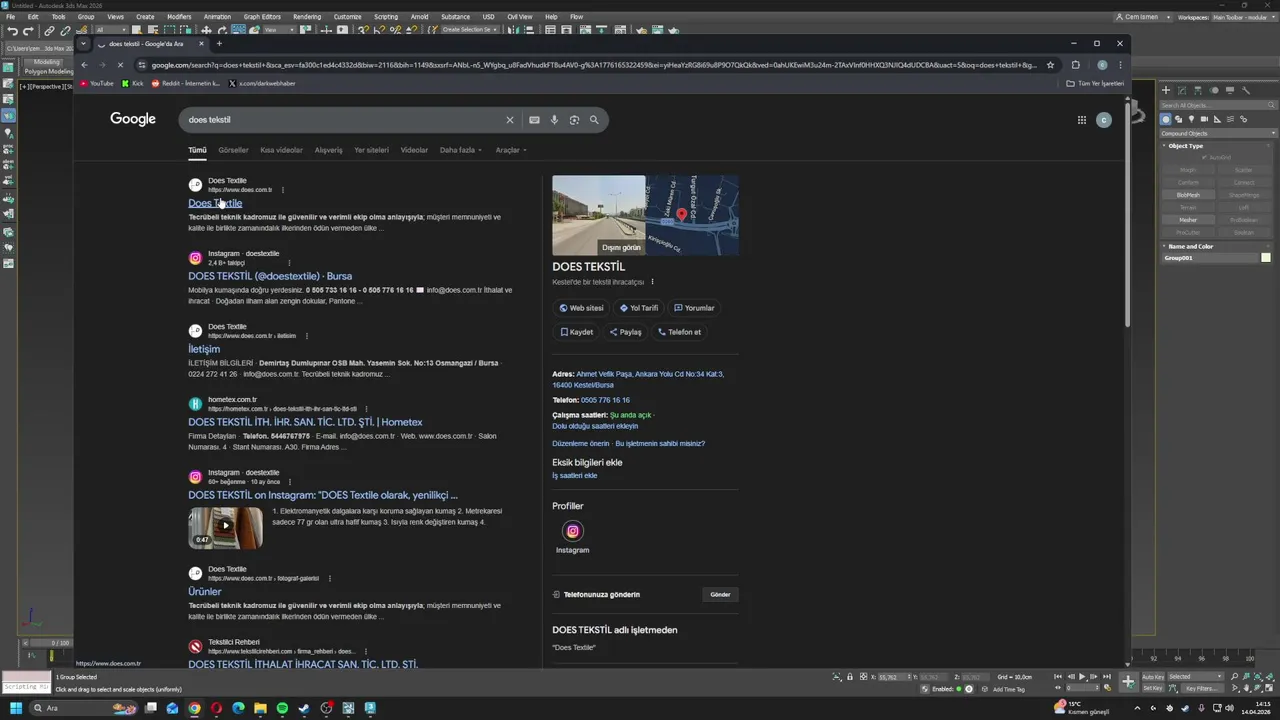The image size is (1280, 720).
Task: Click the Key Filters button
Action: tap(1200, 689)
